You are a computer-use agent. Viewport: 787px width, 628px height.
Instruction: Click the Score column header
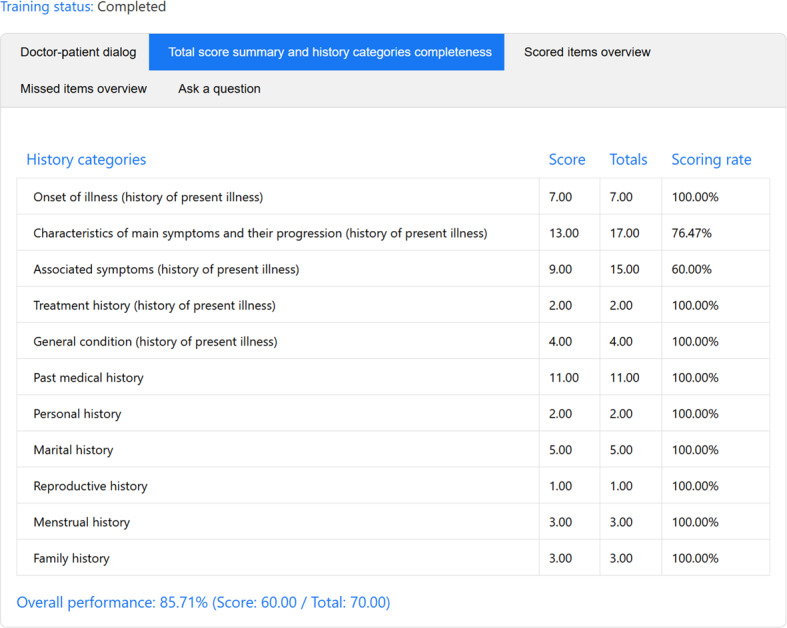(567, 160)
